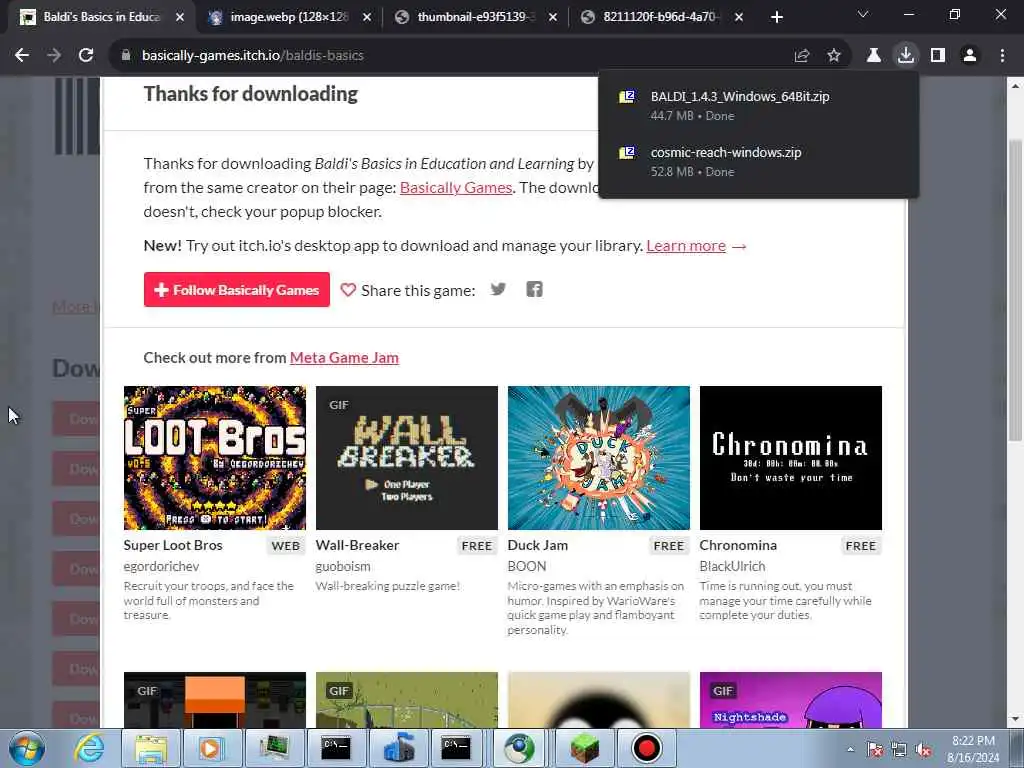The width and height of the screenshot is (1024, 768).
Task: Reload the current page
Action: [x=86, y=56]
